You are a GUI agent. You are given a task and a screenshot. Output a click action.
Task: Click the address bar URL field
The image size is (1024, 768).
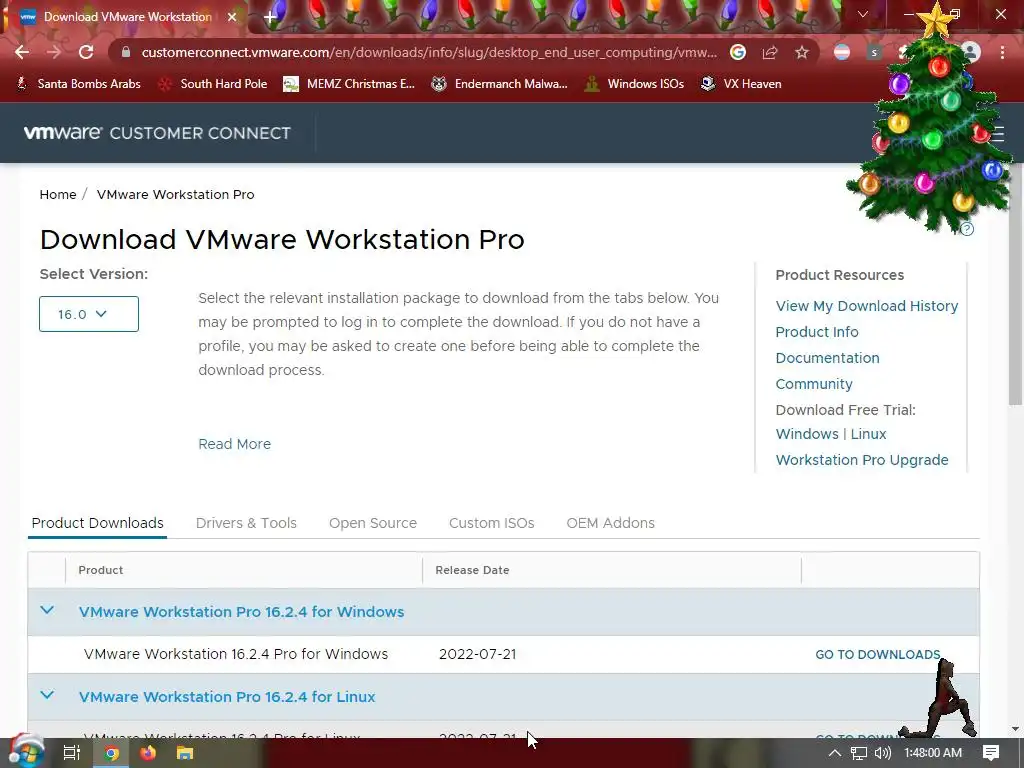pyautogui.click(x=429, y=52)
